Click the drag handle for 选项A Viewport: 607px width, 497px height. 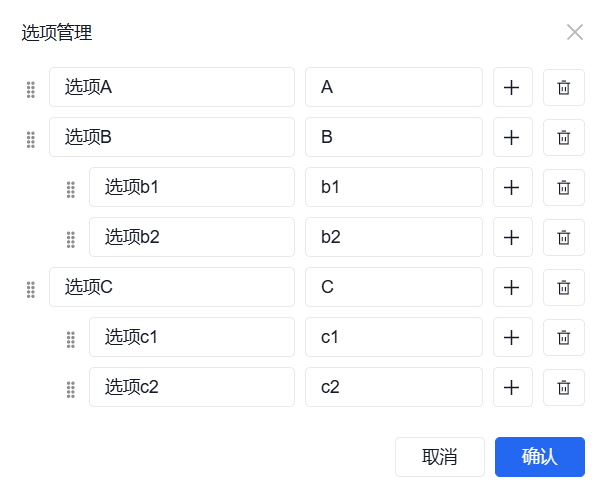tap(30, 89)
